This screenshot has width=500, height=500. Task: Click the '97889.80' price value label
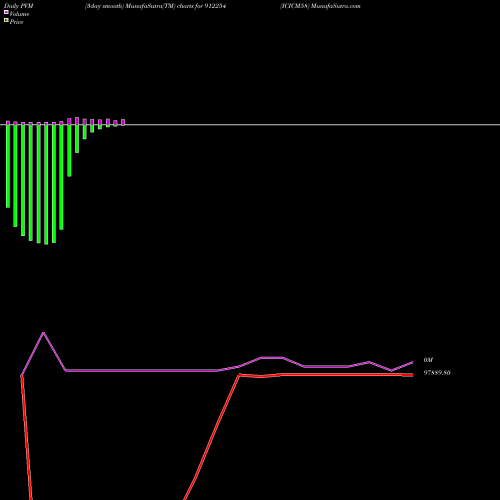437,373
